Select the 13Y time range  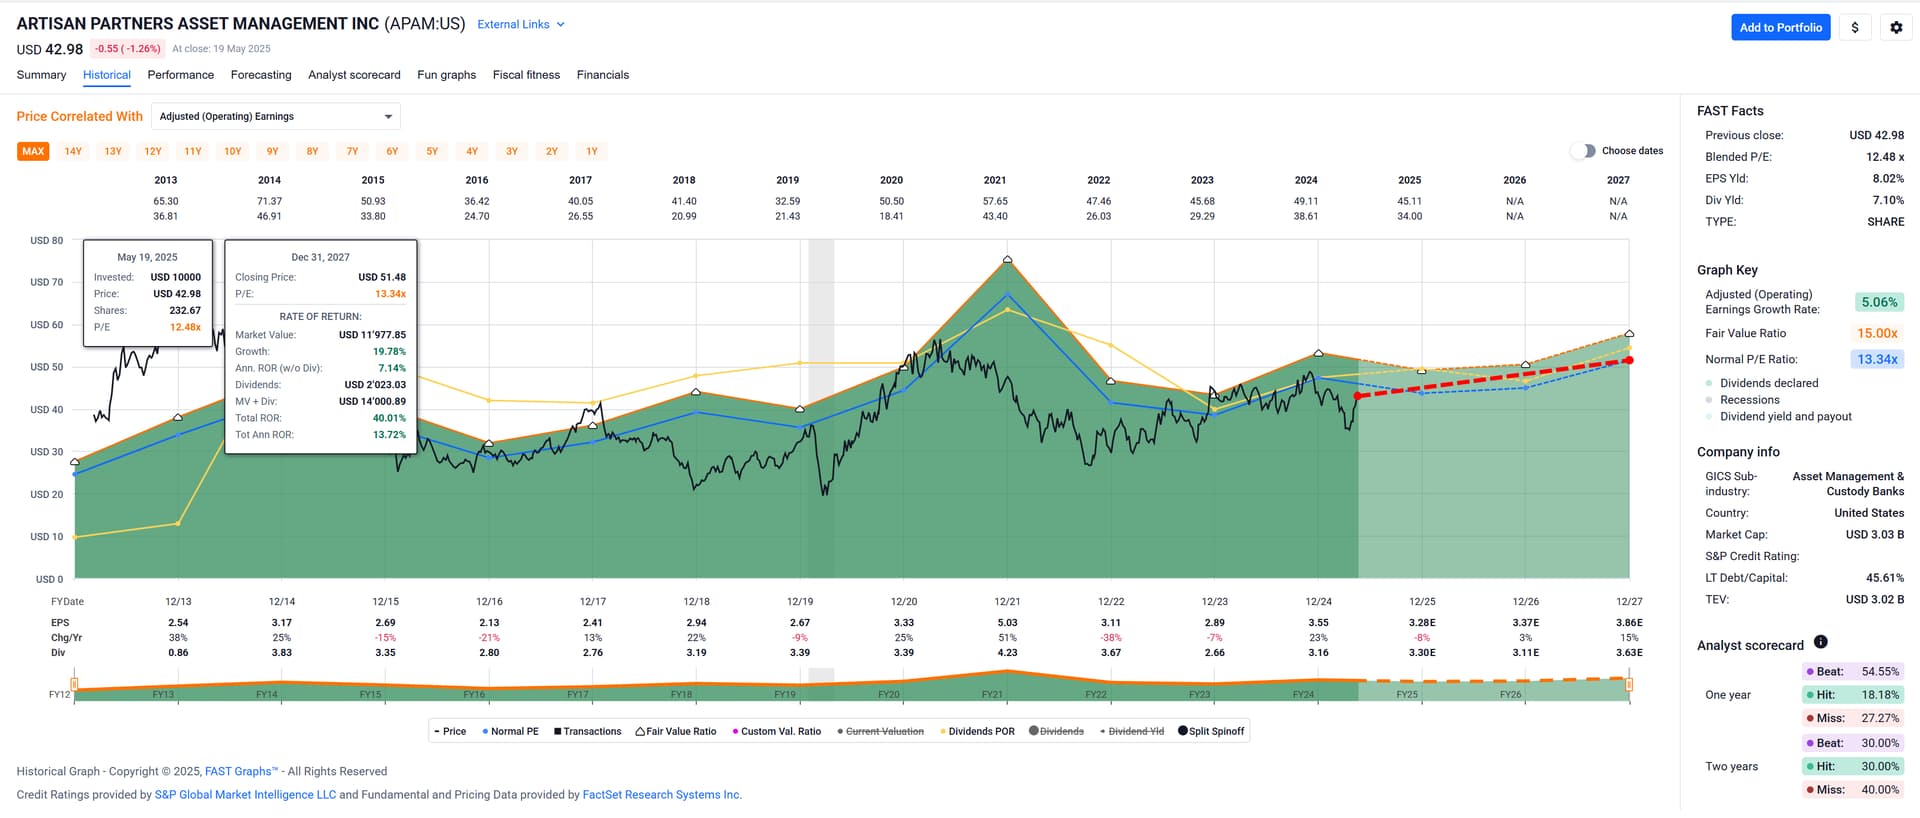113,151
